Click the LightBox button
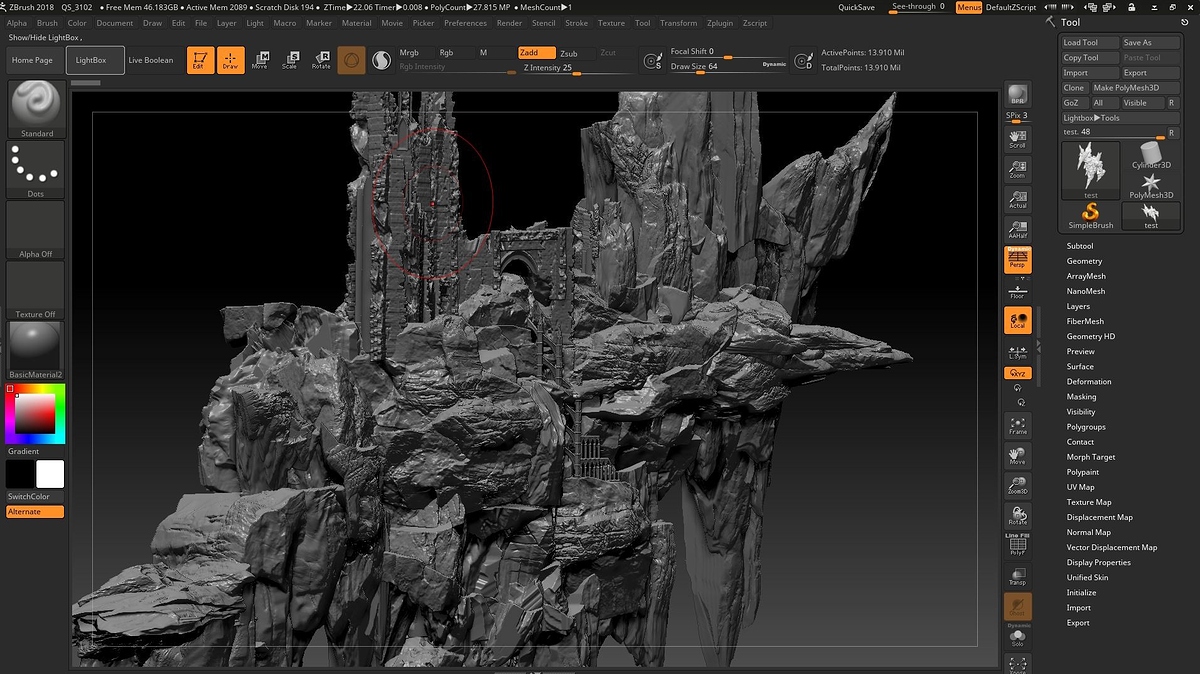The height and width of the screenshot is (674, 1200). 97,60
